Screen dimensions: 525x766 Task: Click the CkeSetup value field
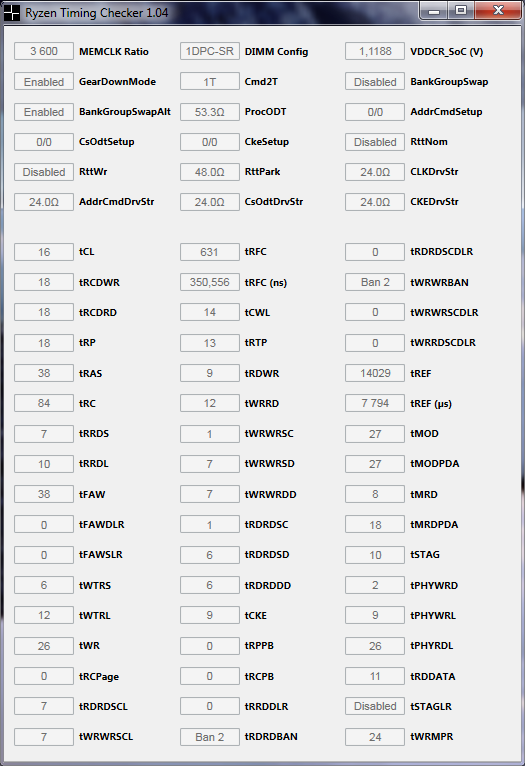tap(210, 142)
